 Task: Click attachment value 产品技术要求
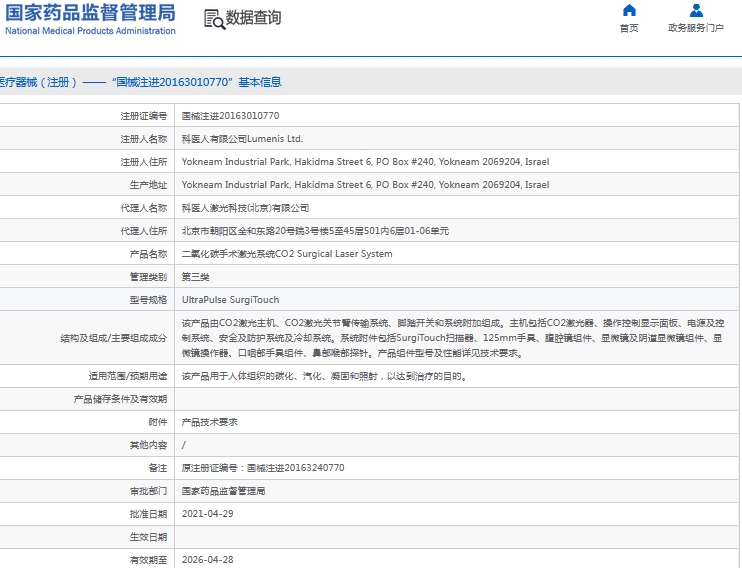pos(209,422)
